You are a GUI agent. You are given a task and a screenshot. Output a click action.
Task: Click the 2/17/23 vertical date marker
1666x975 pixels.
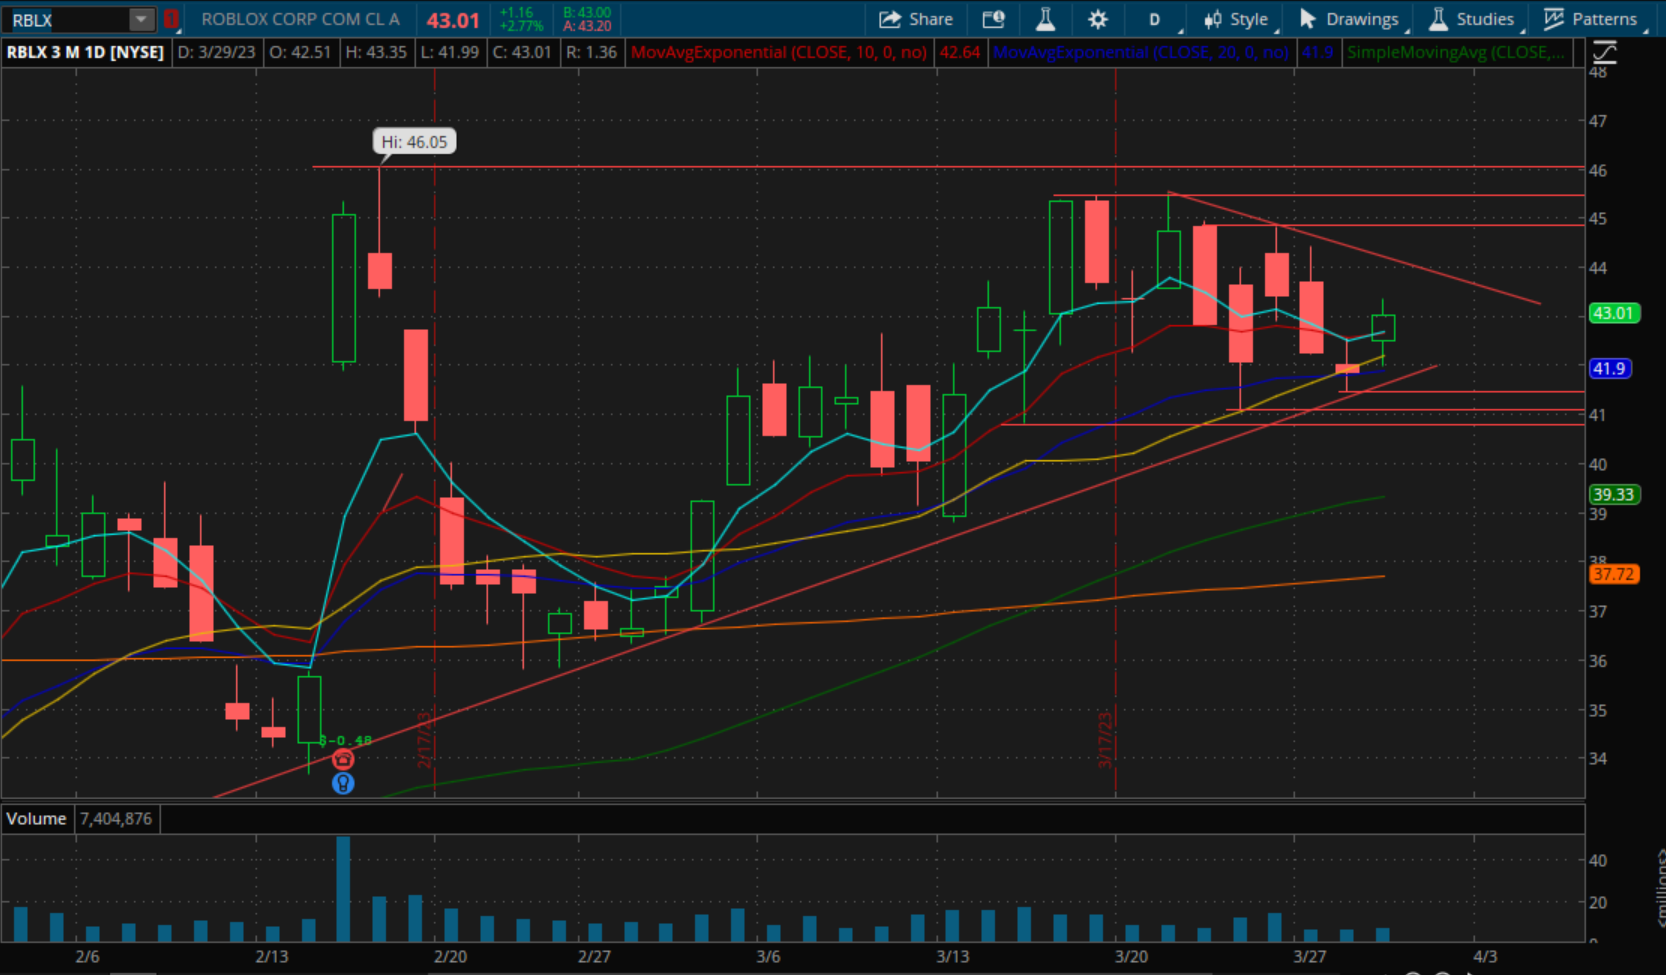coord(424,739)
